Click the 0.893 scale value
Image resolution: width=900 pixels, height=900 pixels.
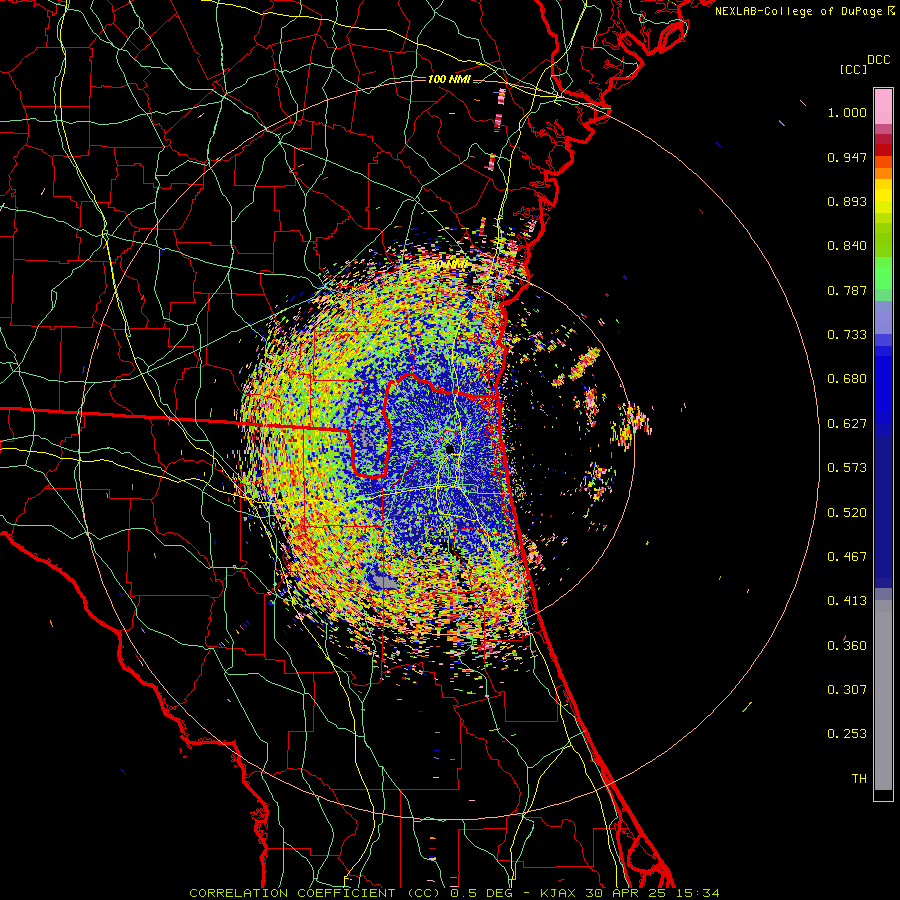[x=847, y=201]
